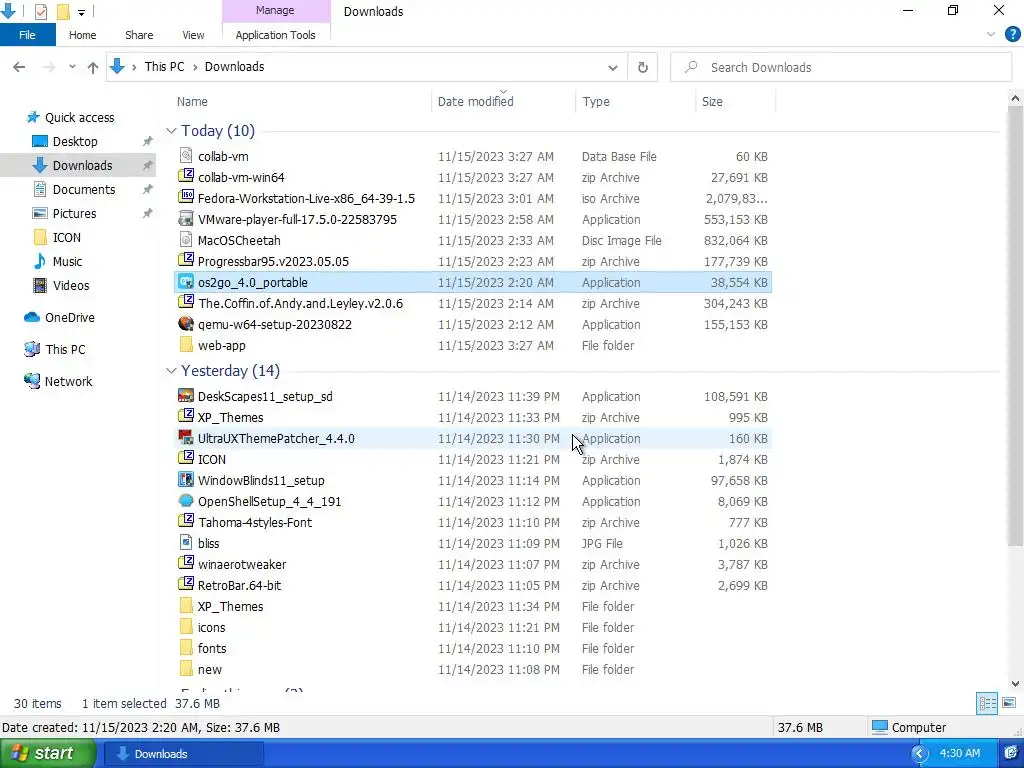Click the Progressbar95 zip archive icon
The image size is (1024, 768).
tap(186, 261)
